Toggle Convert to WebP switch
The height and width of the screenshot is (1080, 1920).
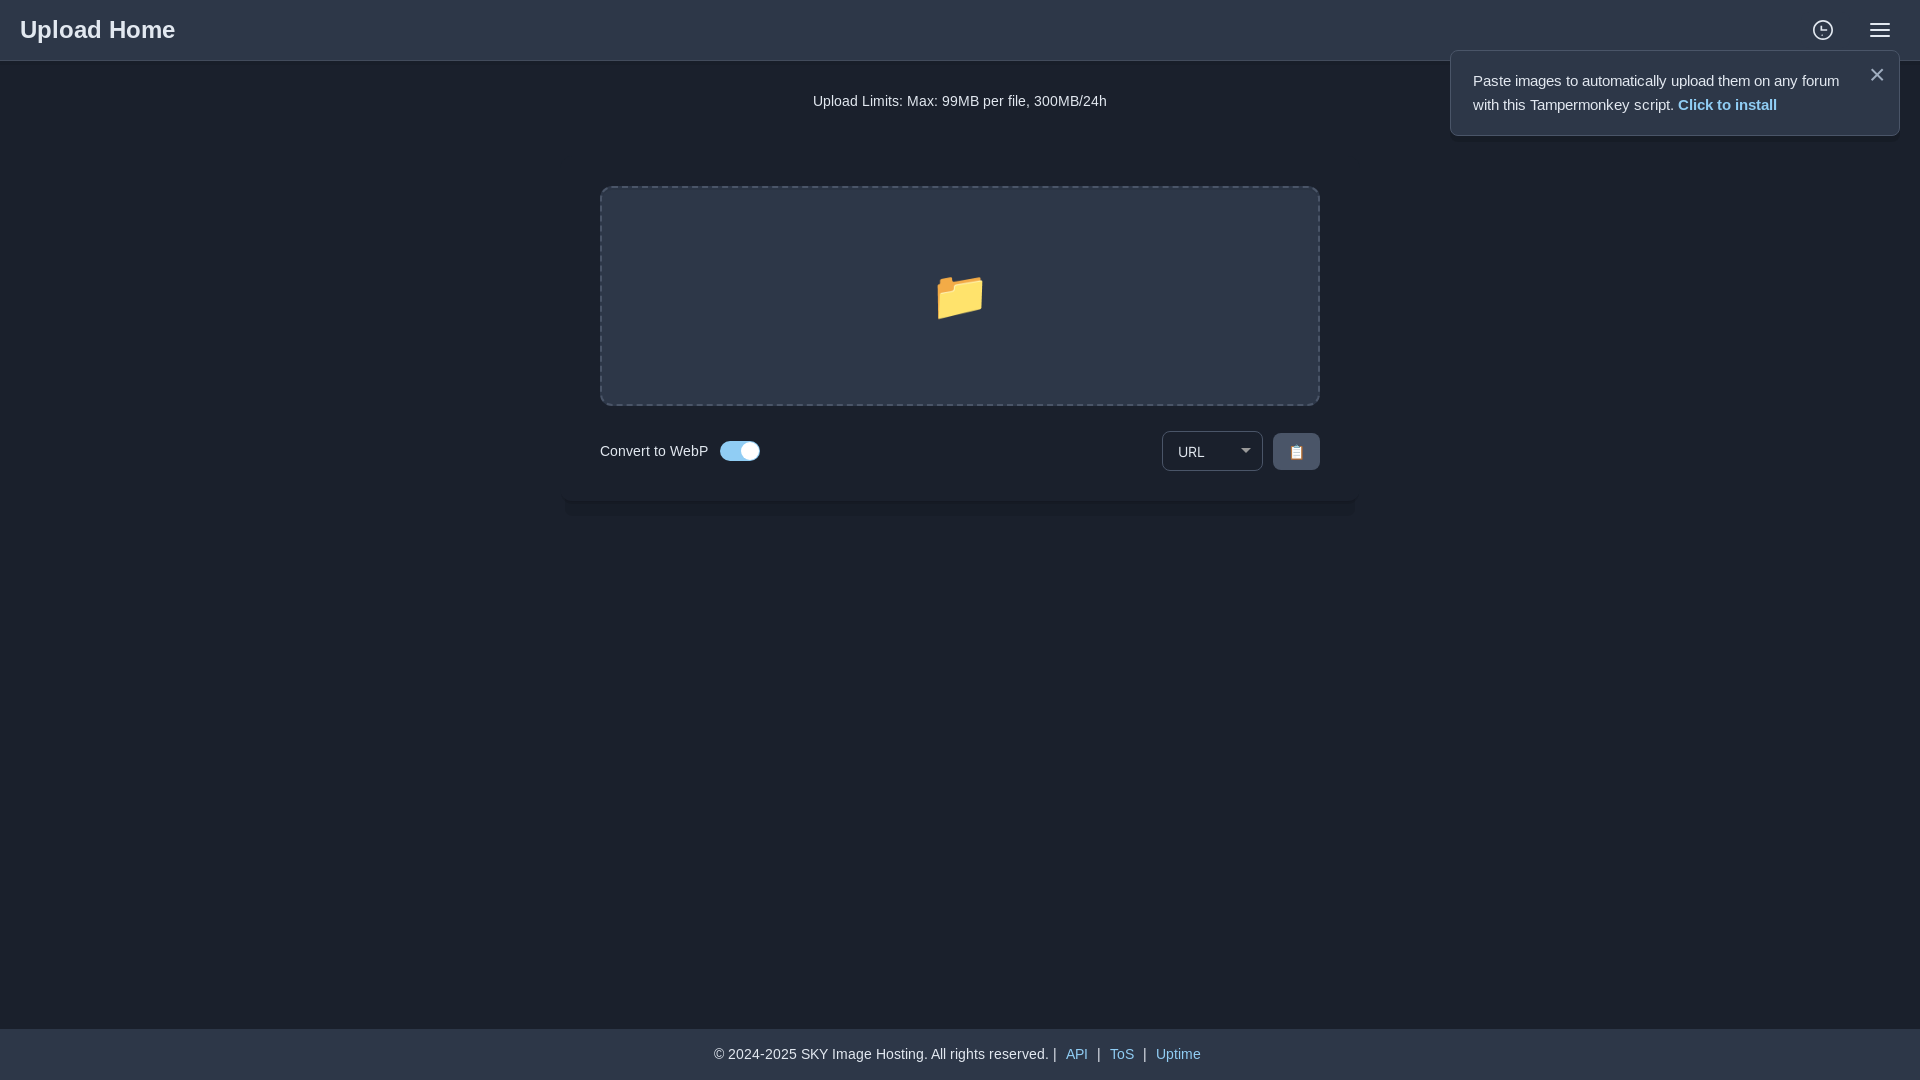tap(740, 451)
